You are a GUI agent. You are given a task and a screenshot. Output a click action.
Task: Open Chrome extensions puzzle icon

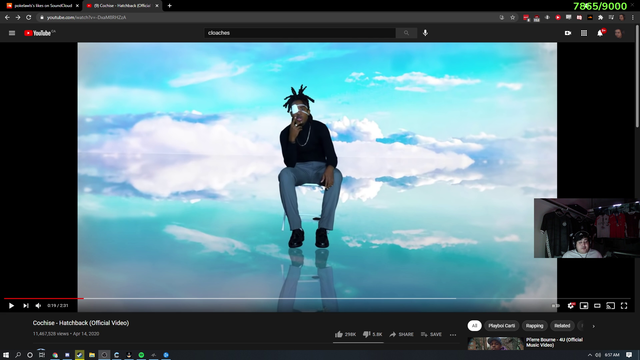pos(600,18)
